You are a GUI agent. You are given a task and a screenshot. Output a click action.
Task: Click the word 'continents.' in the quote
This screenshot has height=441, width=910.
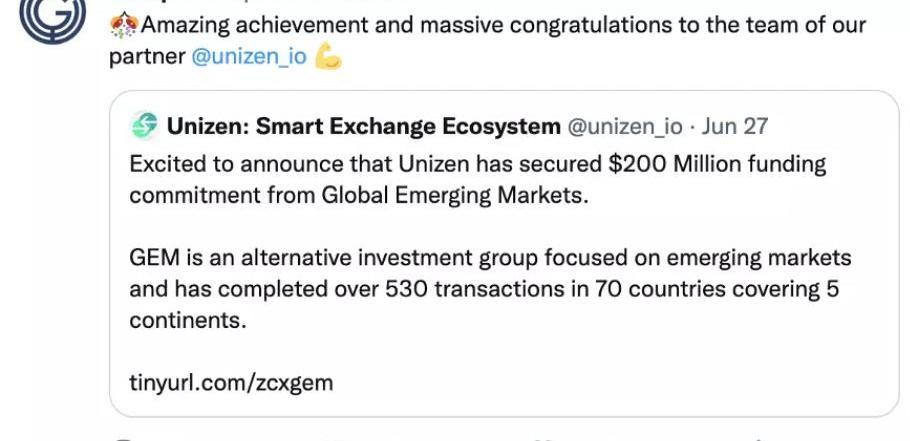[x=188, y=320]
